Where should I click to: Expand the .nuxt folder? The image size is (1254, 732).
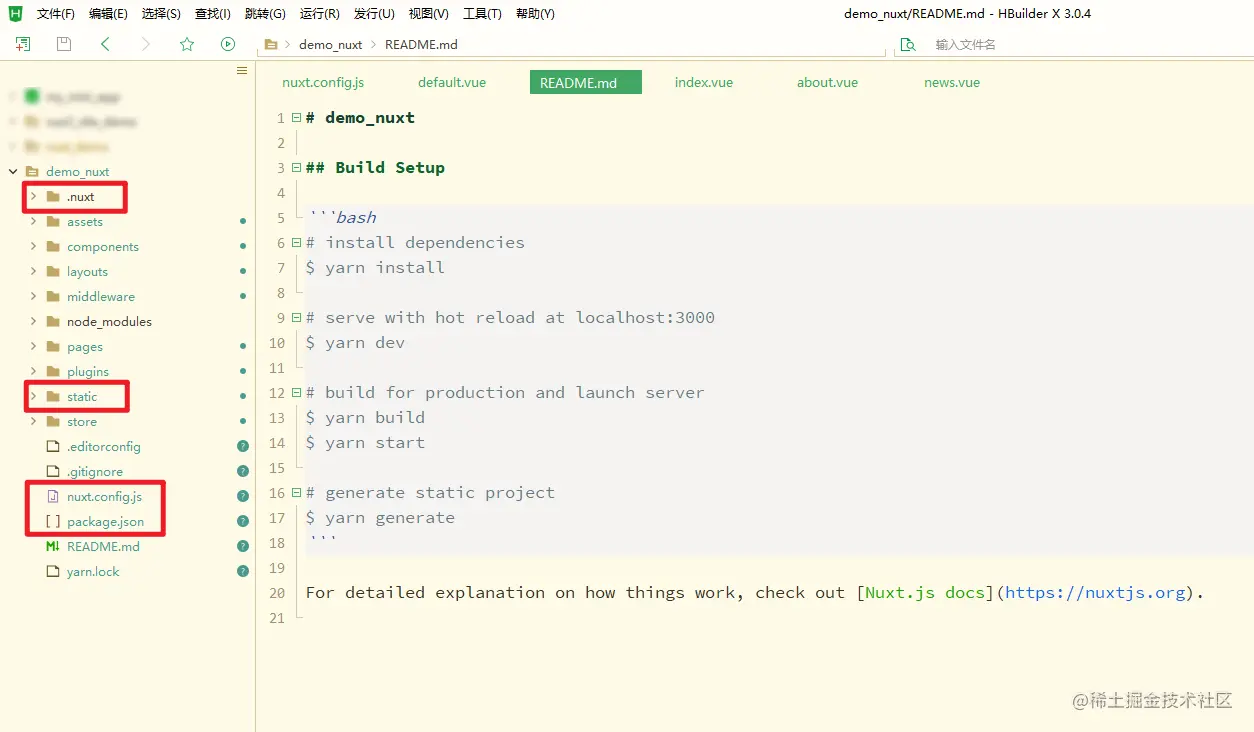[x=33, y=197]
